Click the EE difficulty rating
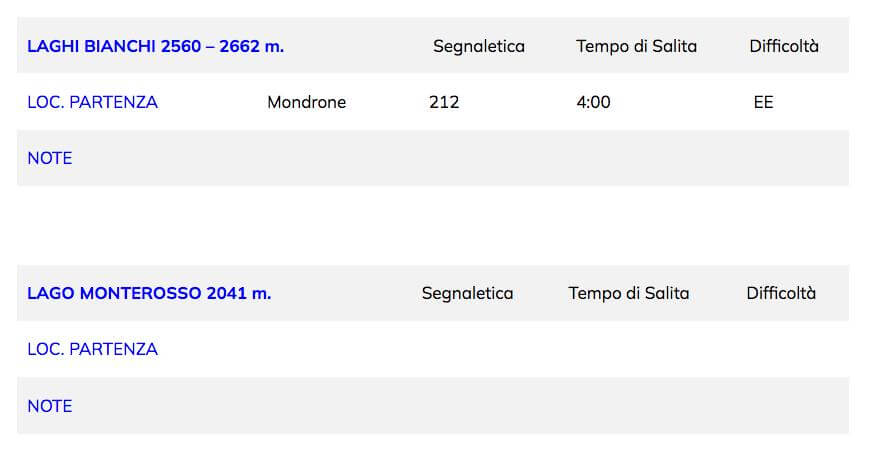Viewport: 885px width, 453px height. (x=763, y=102)
